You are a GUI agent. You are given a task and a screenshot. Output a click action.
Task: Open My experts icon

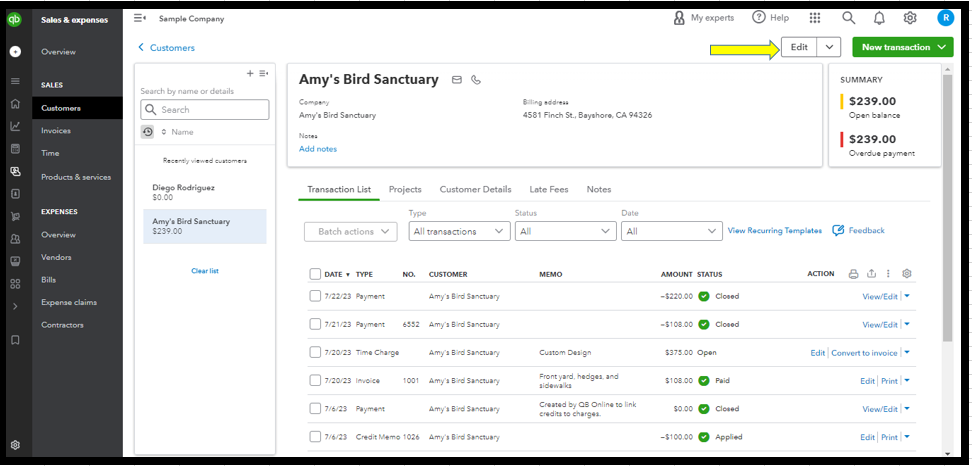679,18
